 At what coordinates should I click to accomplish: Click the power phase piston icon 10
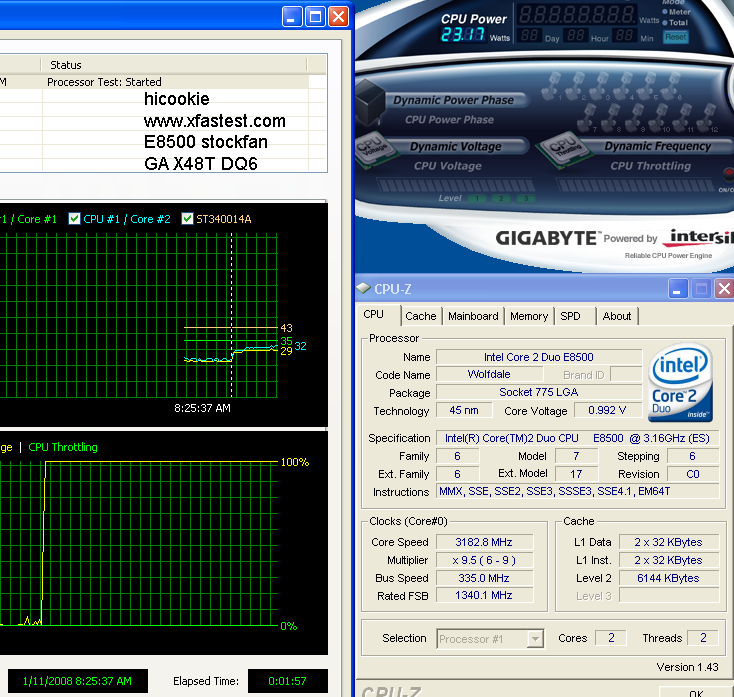tap(660, 117)
